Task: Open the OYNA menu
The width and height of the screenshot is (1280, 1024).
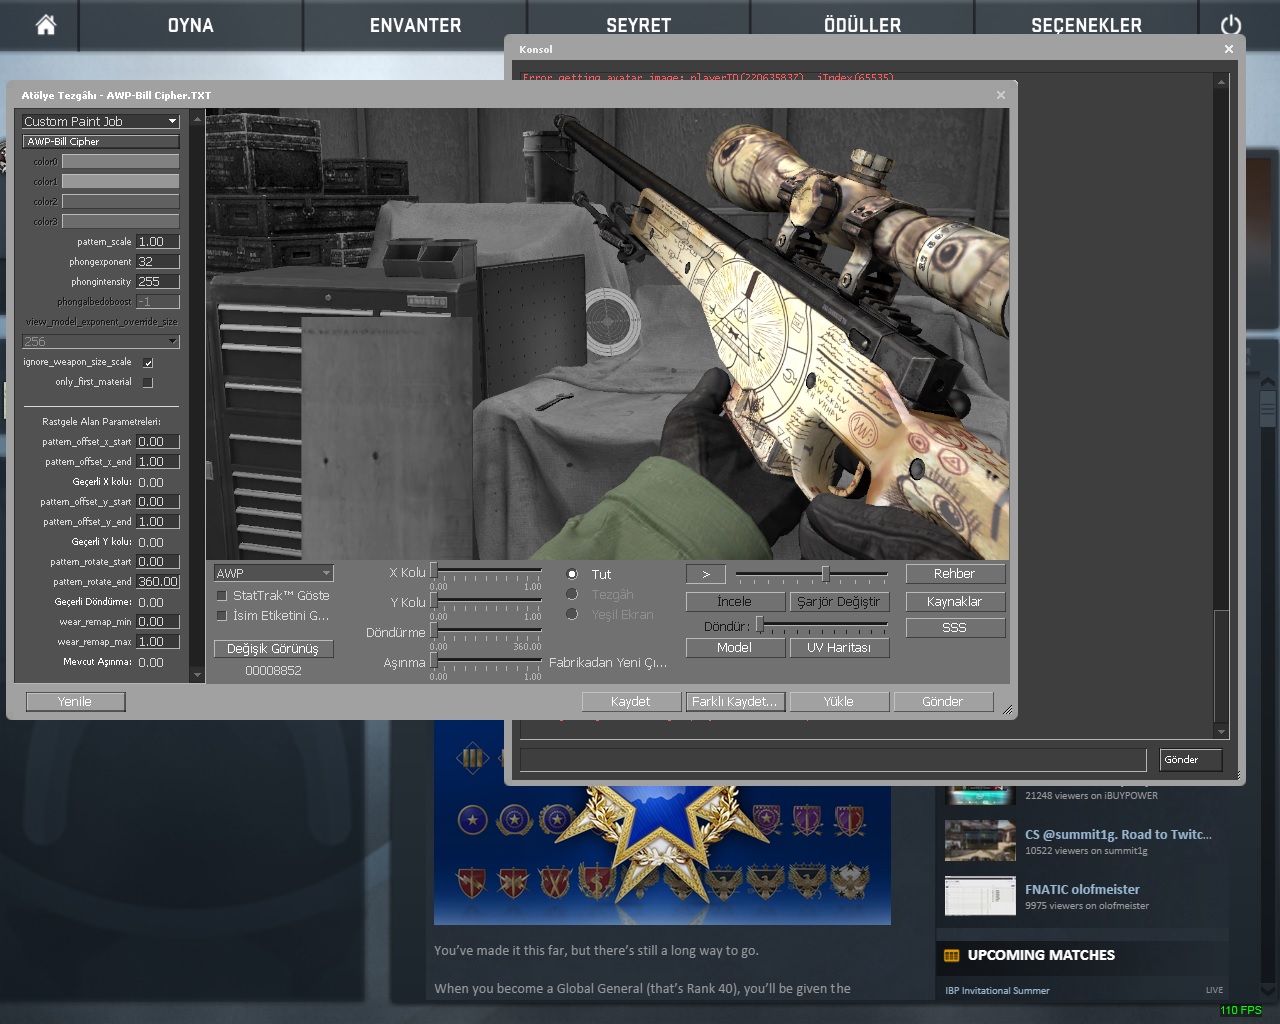Action: [190, 25]
